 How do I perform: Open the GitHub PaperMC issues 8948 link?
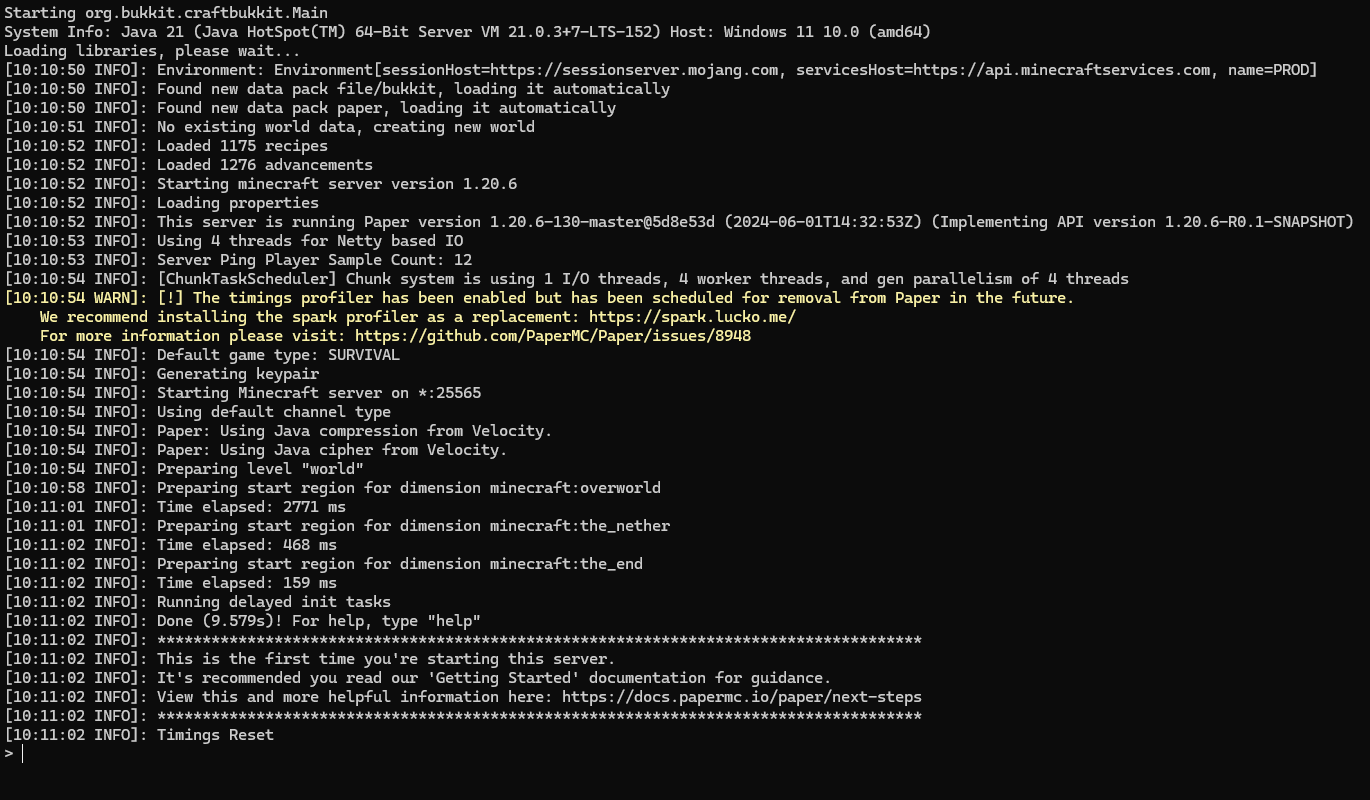tap(552, 336)
